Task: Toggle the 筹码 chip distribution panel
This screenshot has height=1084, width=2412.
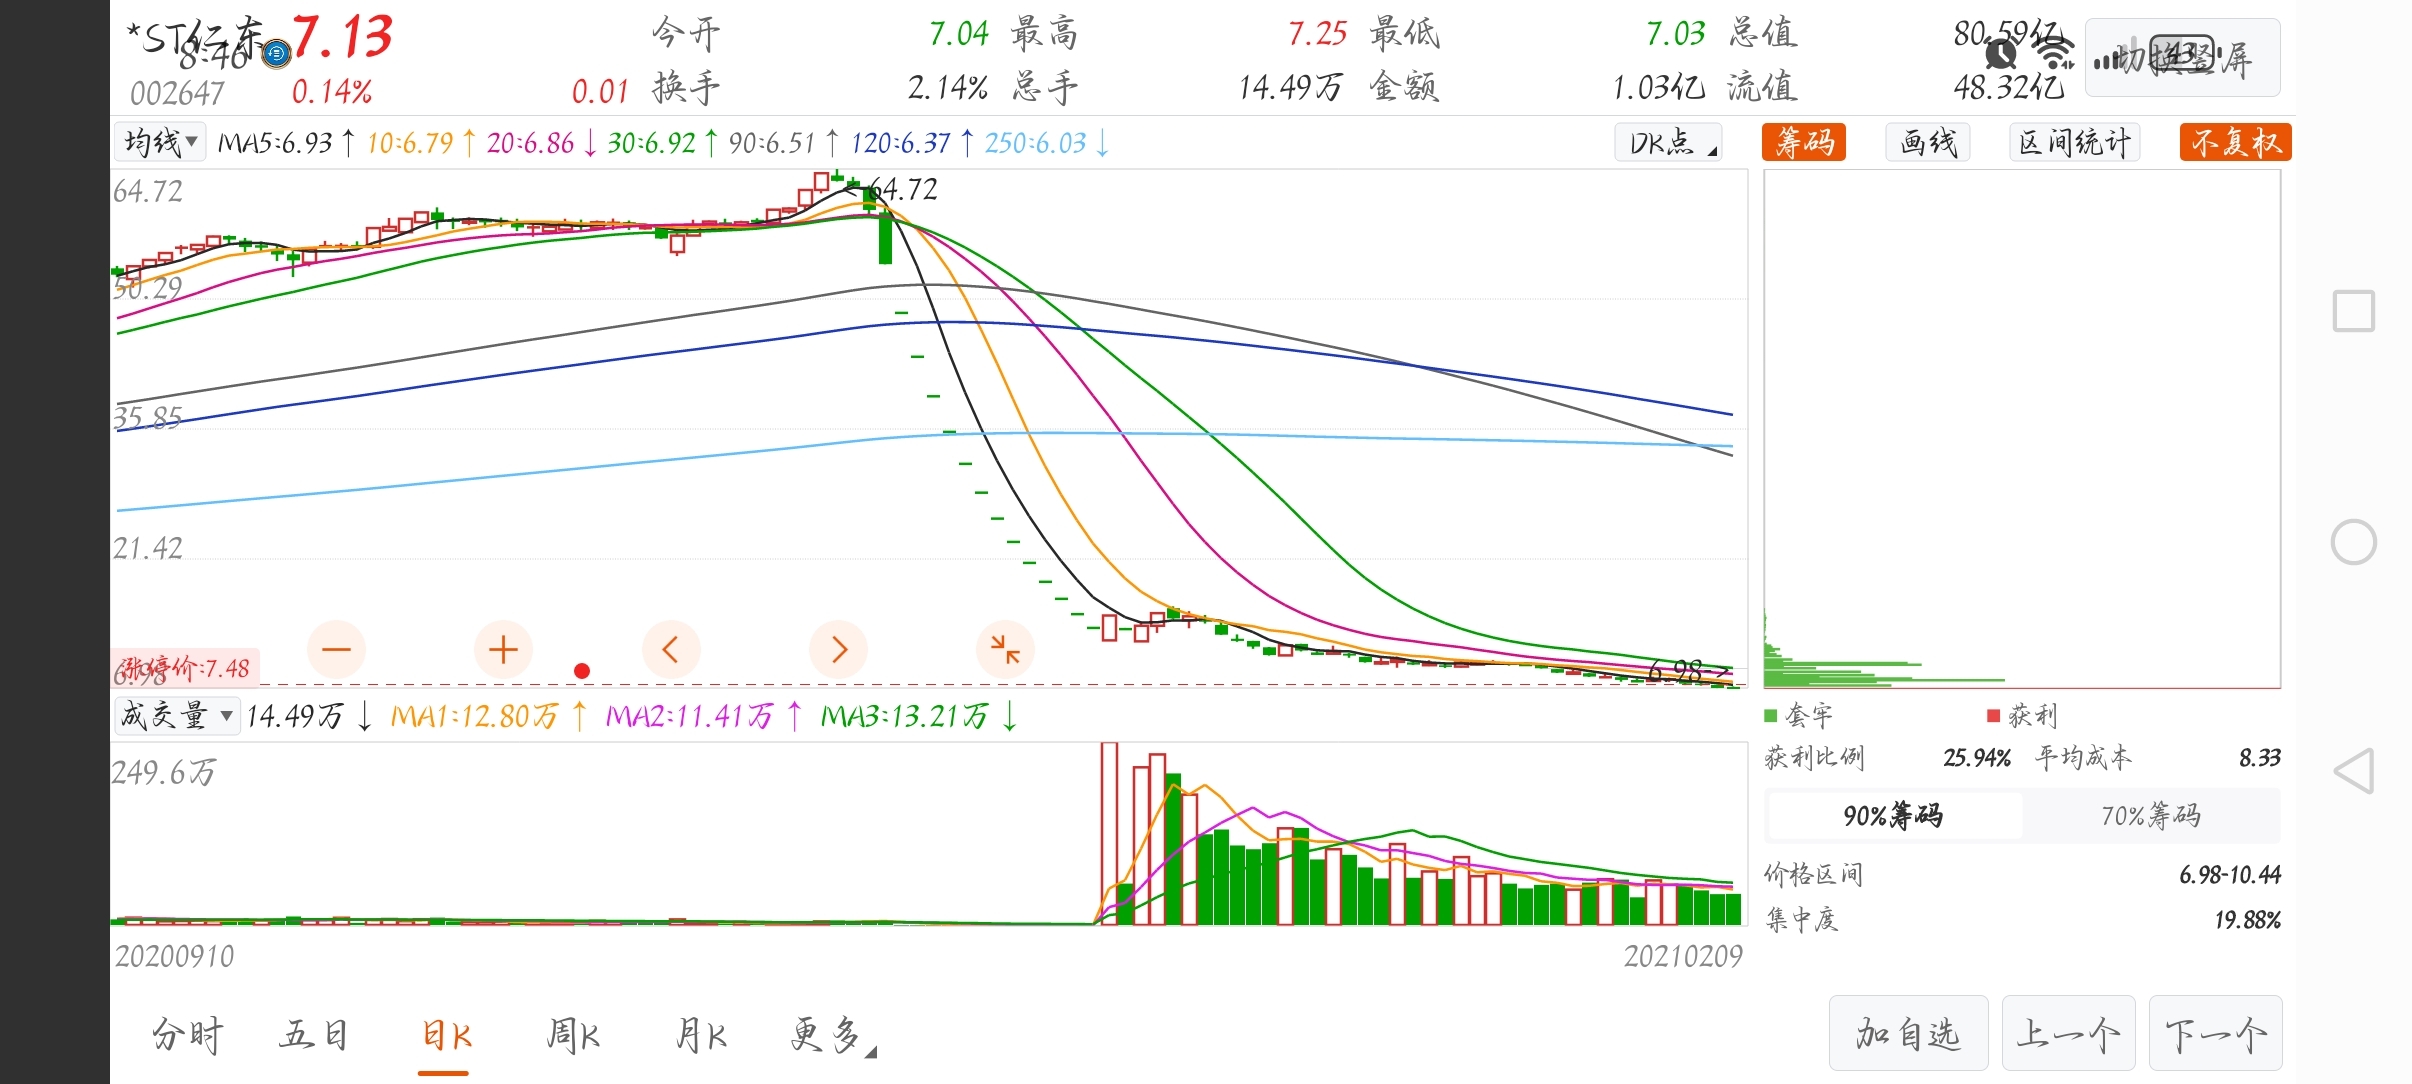Action: point(1804,142)
